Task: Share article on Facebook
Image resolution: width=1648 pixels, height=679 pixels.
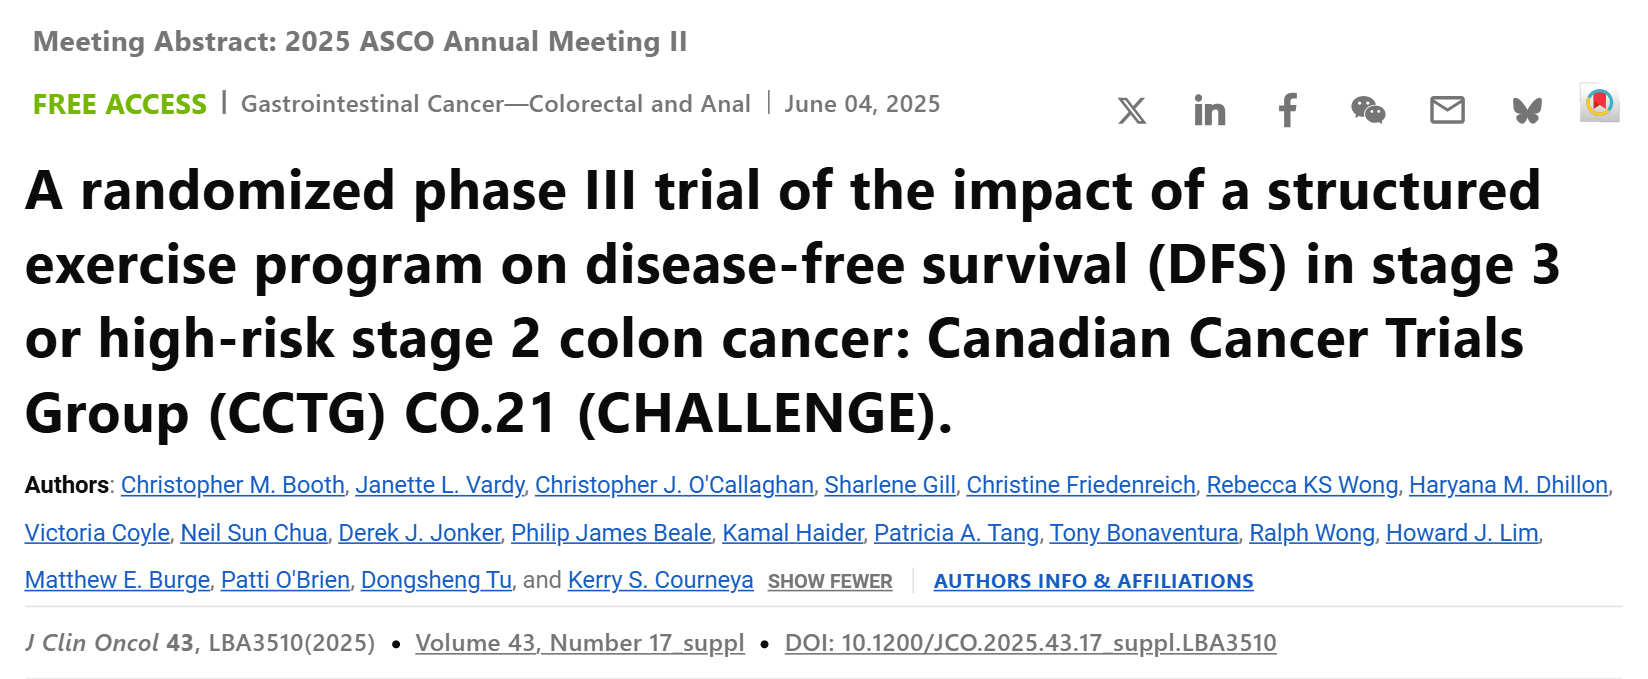Action: (x=1288, y=110)
